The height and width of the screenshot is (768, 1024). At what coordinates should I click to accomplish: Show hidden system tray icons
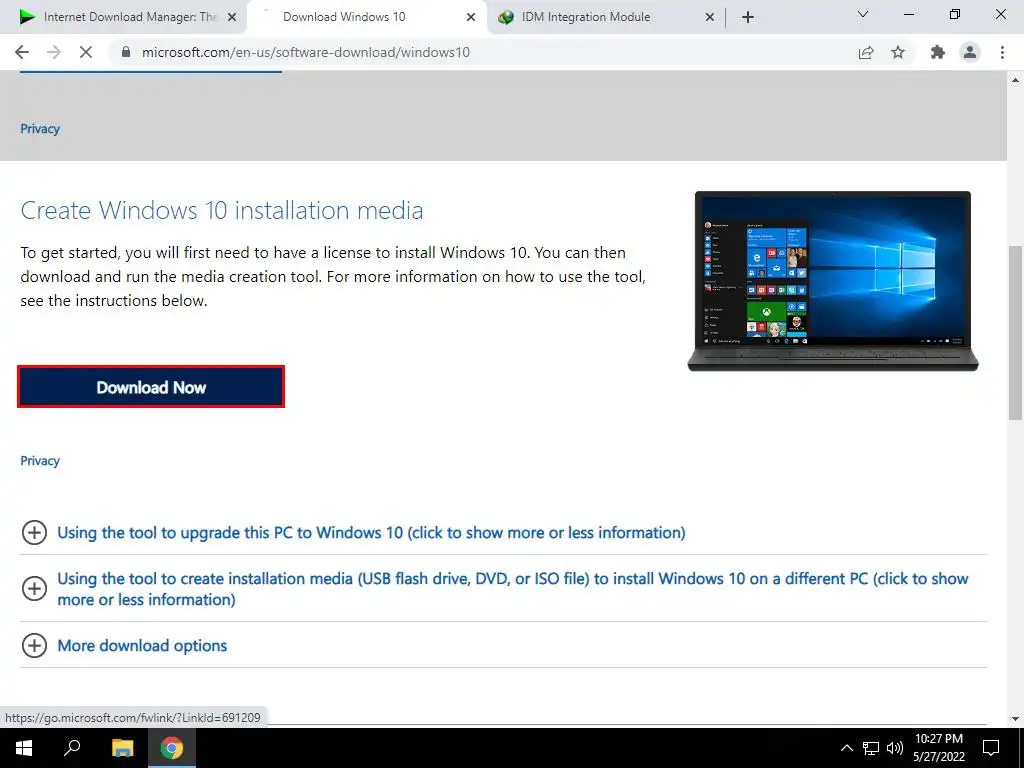846,748
